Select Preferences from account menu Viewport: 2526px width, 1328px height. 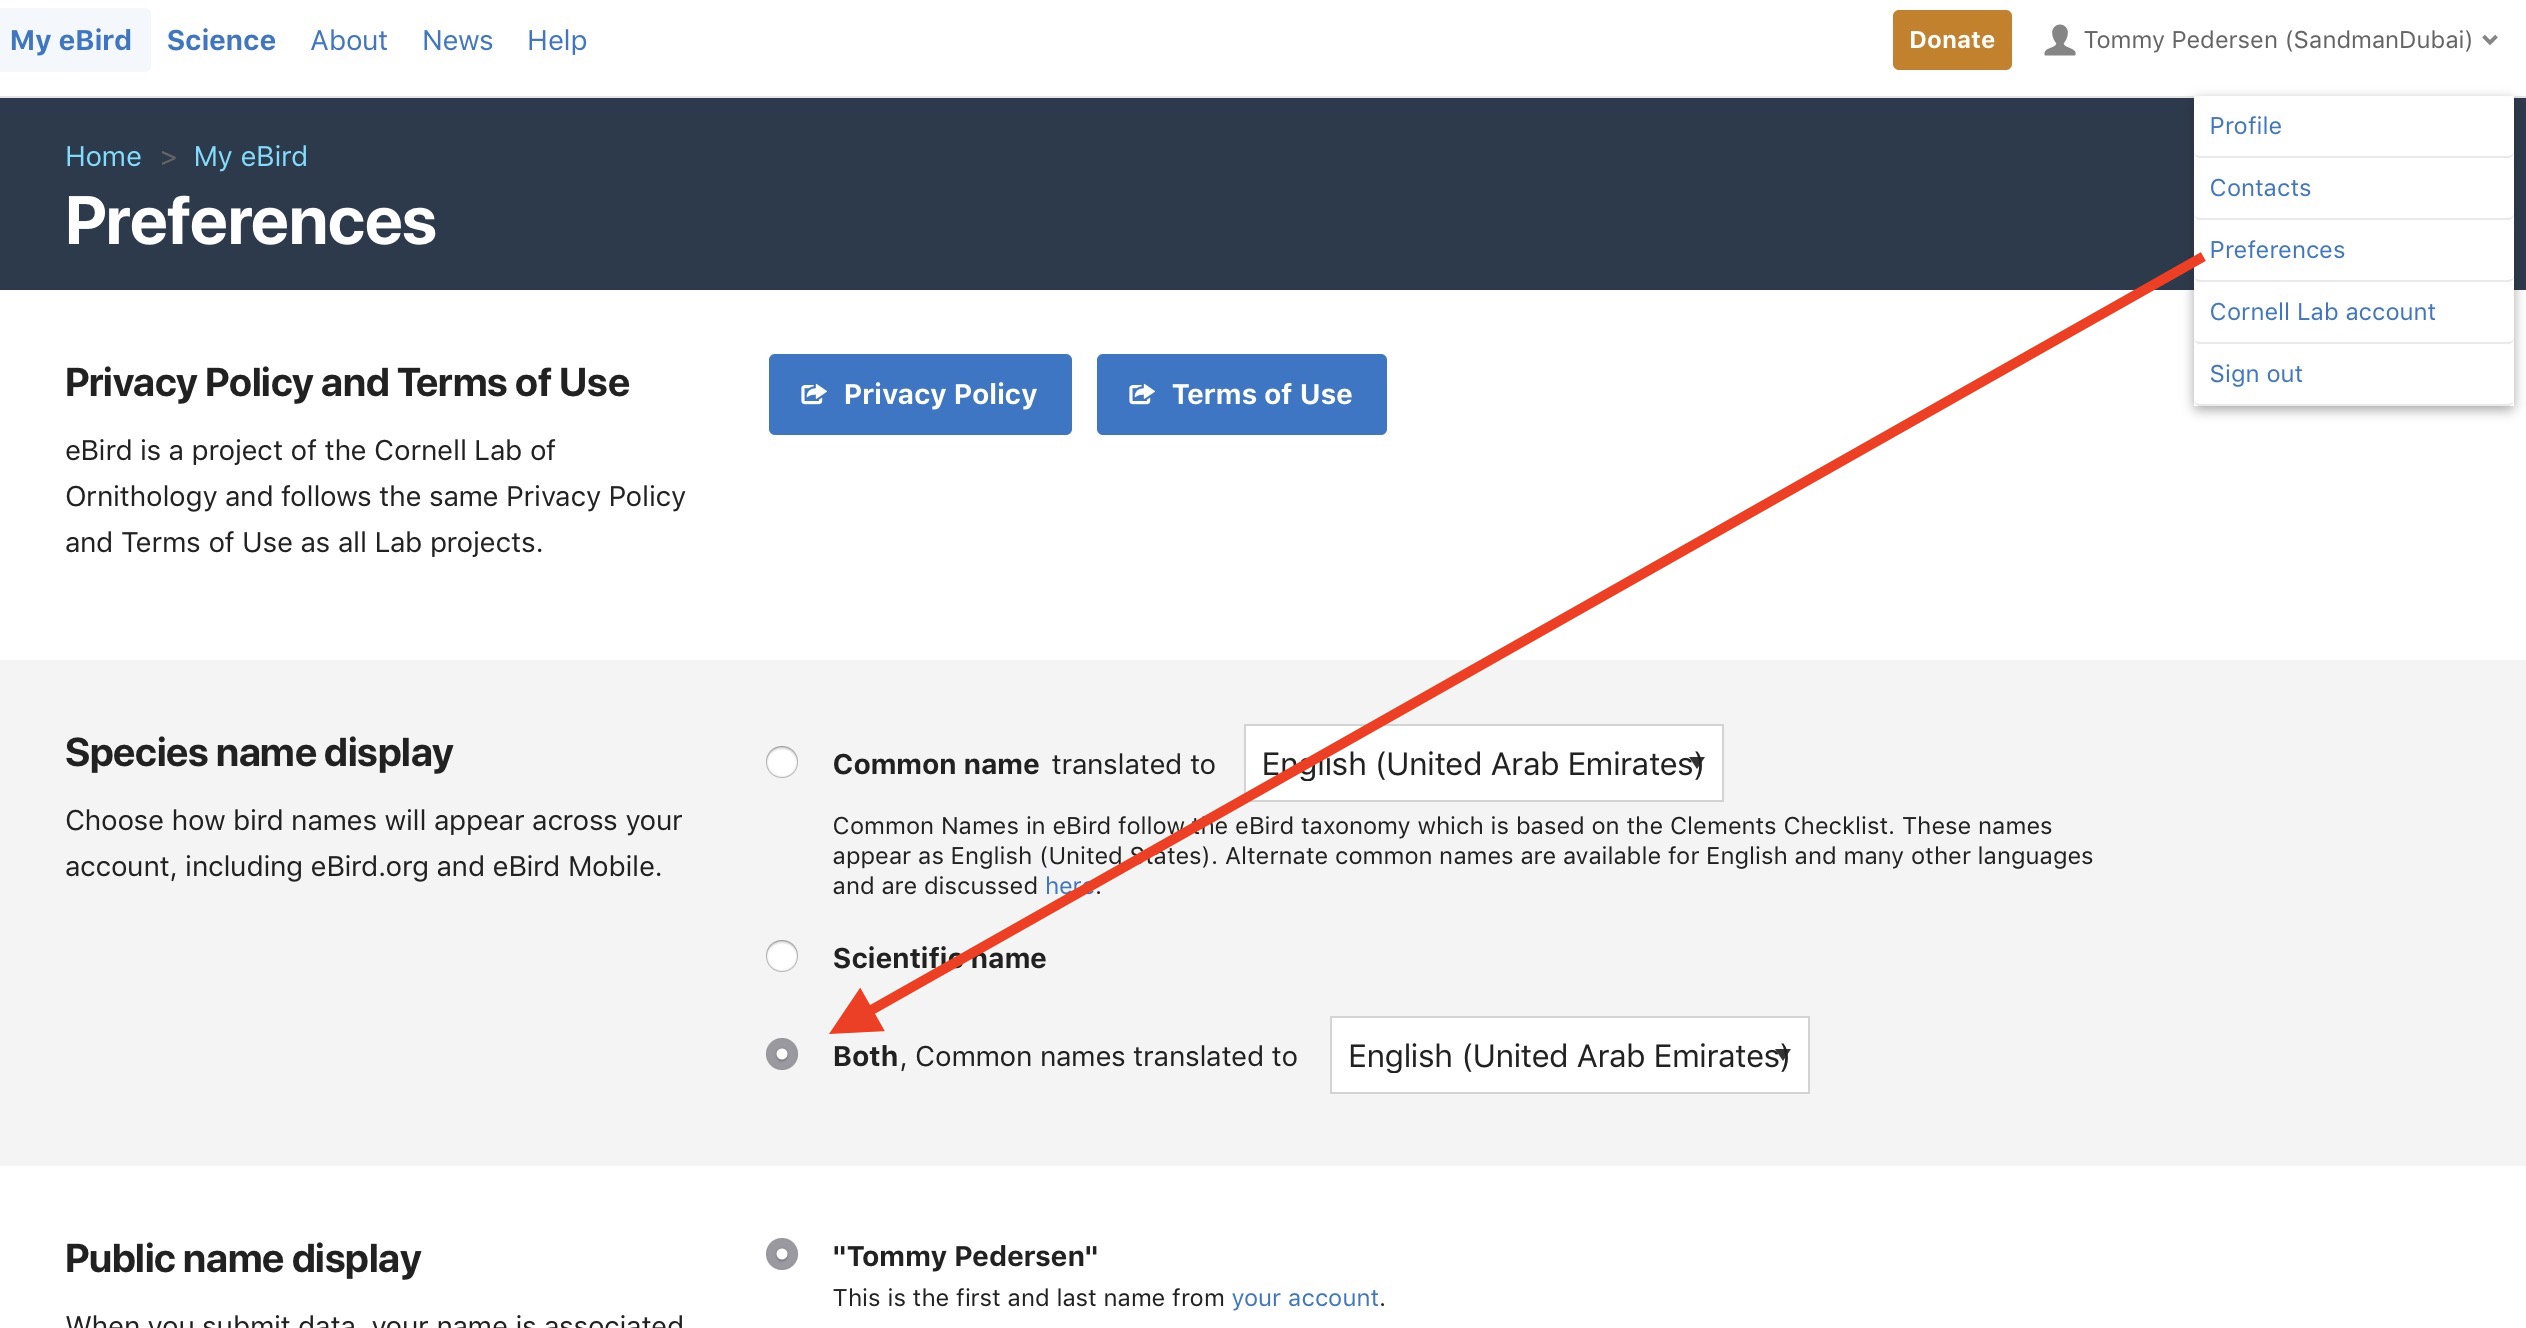coord(2353,250)
